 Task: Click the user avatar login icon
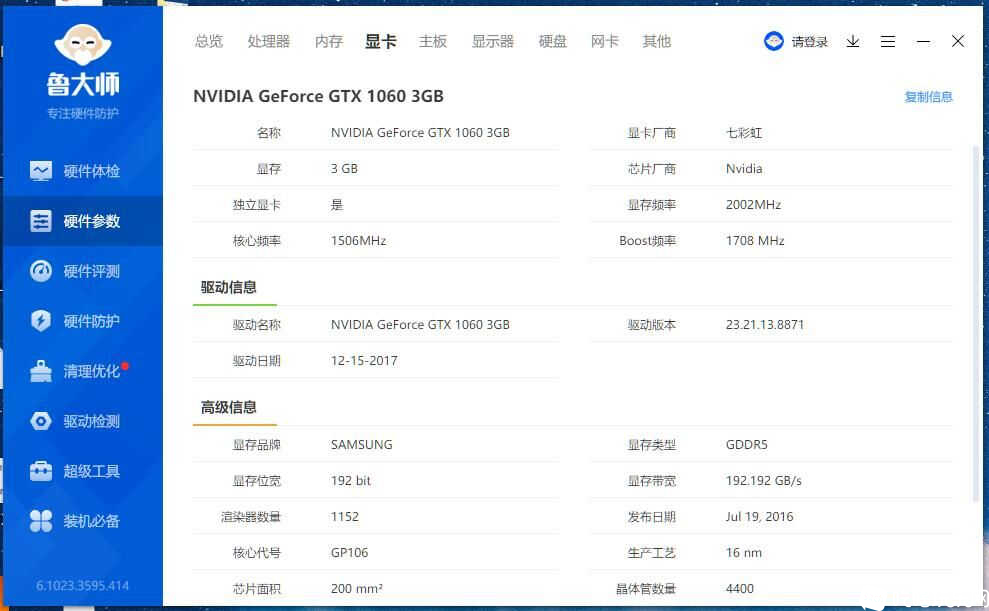tap(773, 42)
